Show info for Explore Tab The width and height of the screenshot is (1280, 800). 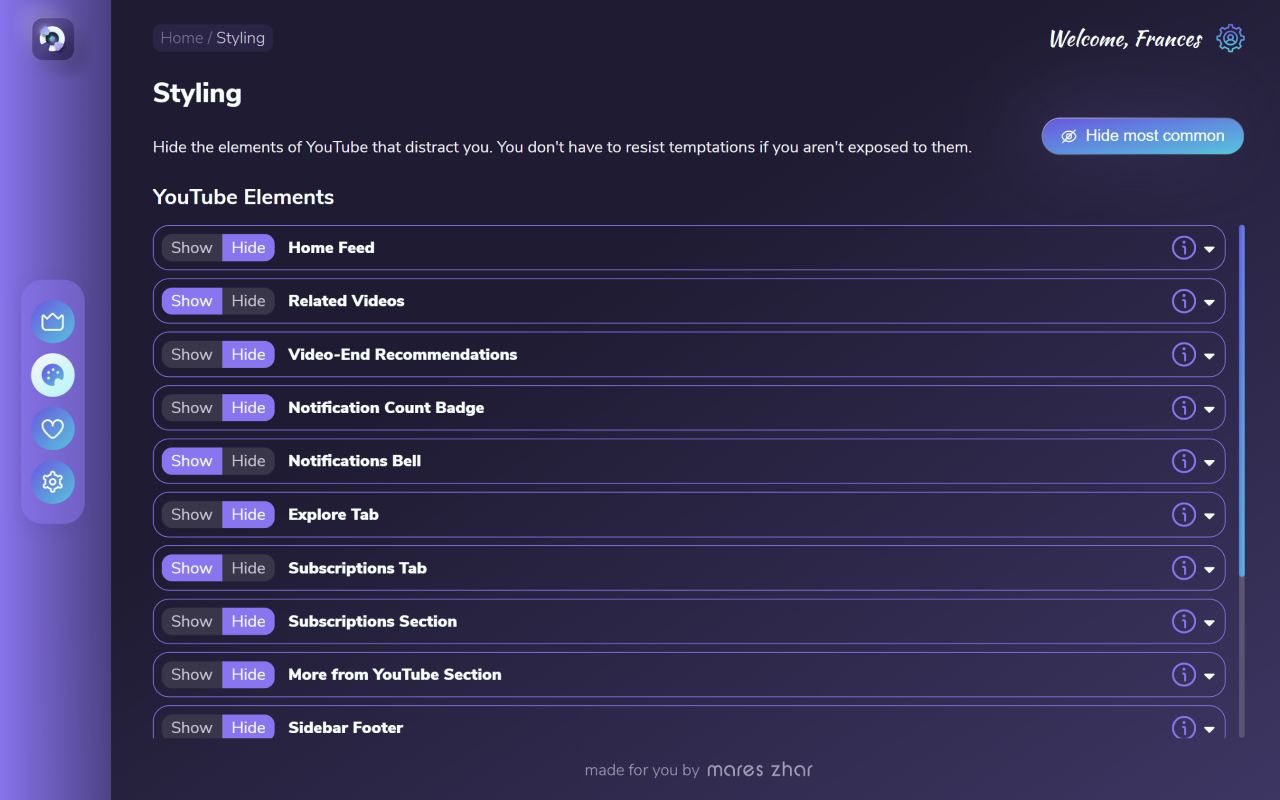pos(1184,515)
